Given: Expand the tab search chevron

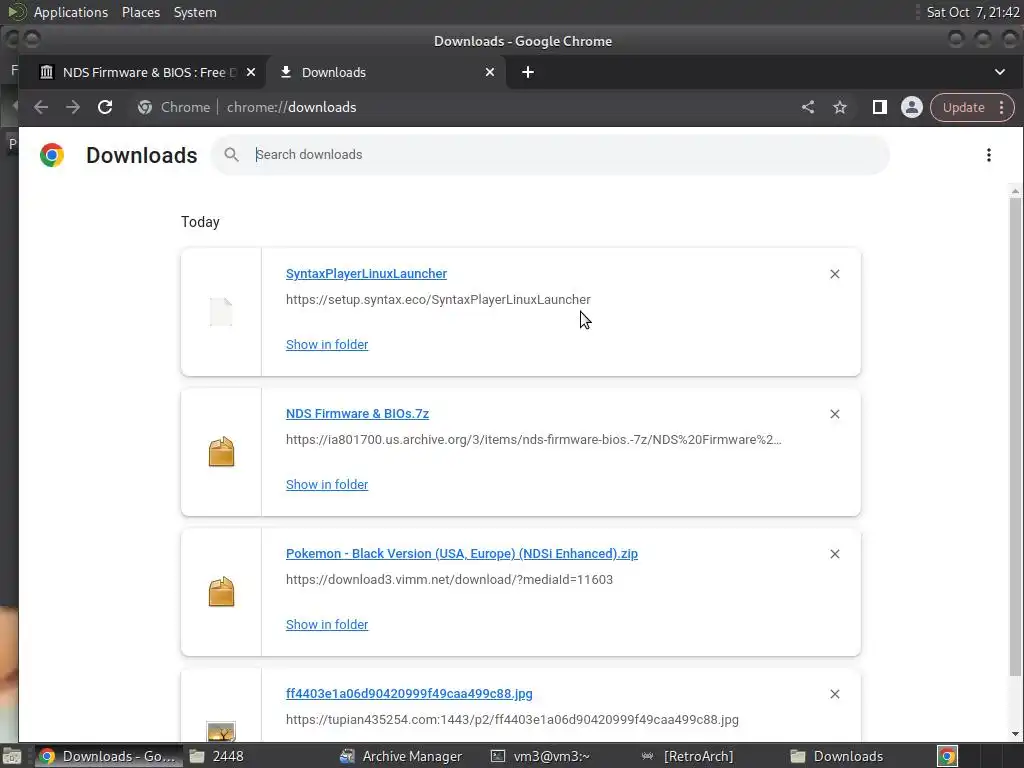Looking at the screenshot, I should pyautogui.click(x=1000, y=72).
